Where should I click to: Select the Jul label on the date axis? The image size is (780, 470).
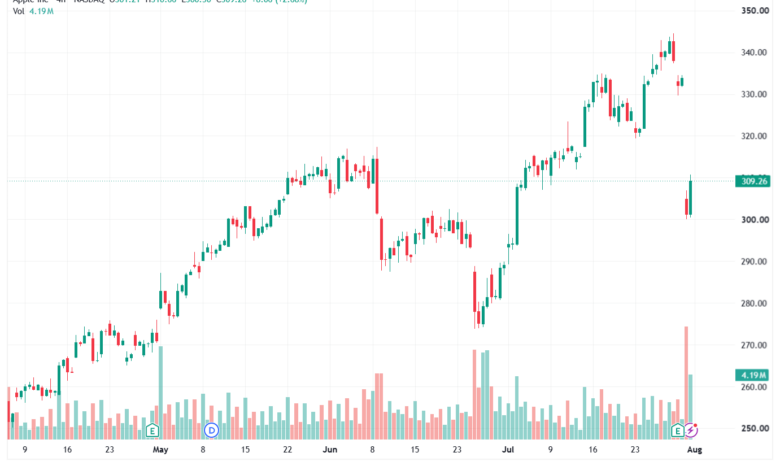(x=507, y=450)
